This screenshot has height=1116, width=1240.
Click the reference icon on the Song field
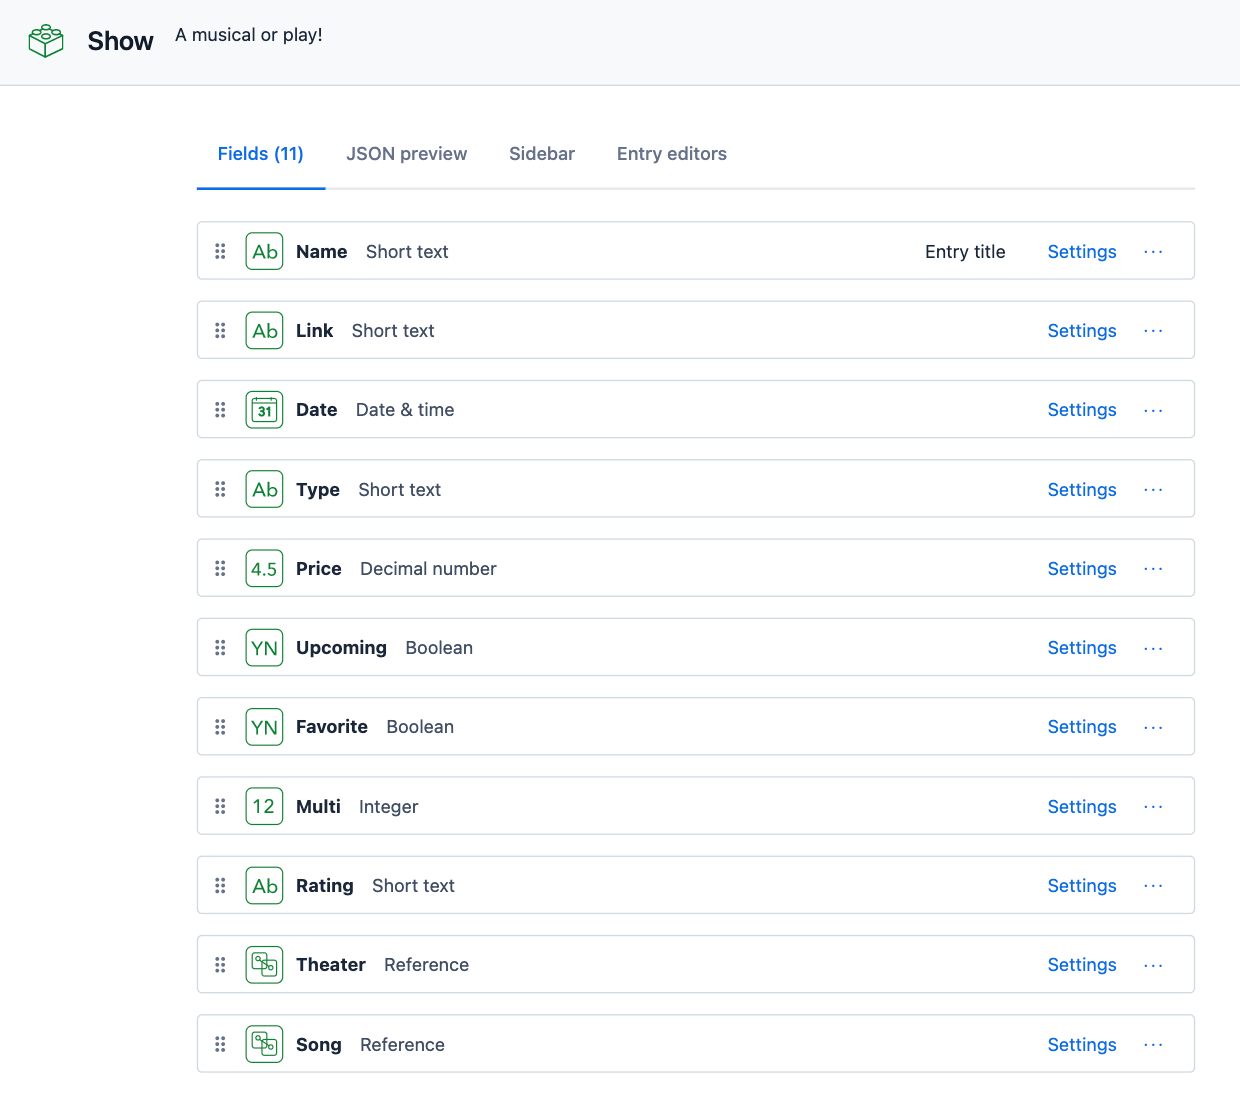264,1043
